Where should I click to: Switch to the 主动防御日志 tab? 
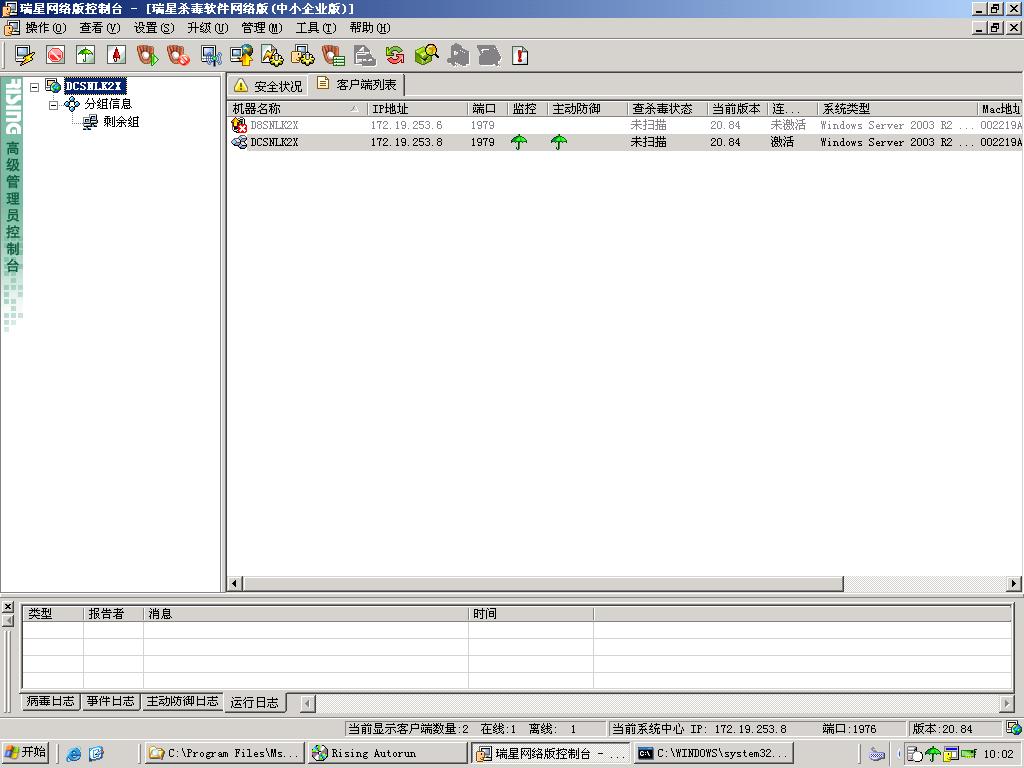click(x=182, y=701)
